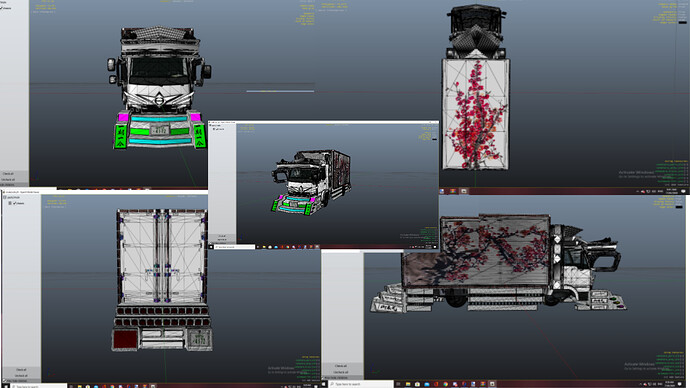Toggle the mesh checkbox in the bottom-left viewer's tree
This screenshot has height=388, width=690.
click(x=15, y=203)
